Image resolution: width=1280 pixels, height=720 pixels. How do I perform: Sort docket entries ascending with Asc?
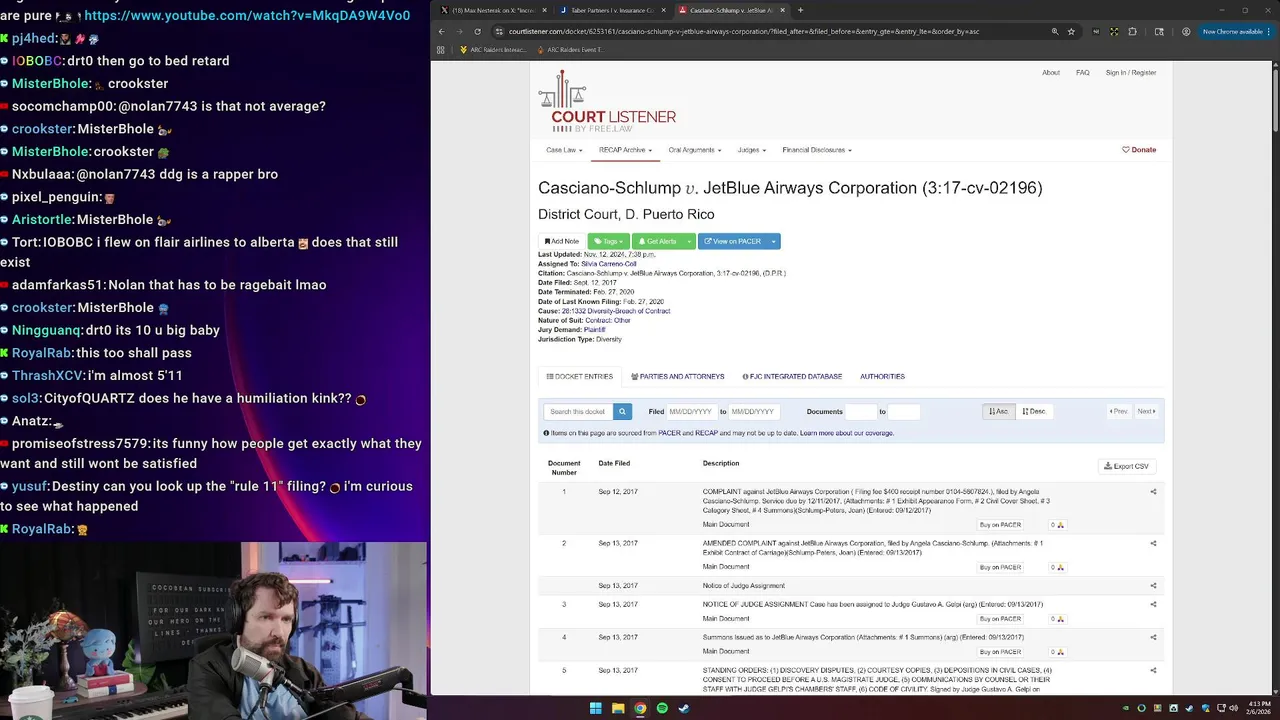[x=998, y=411]
